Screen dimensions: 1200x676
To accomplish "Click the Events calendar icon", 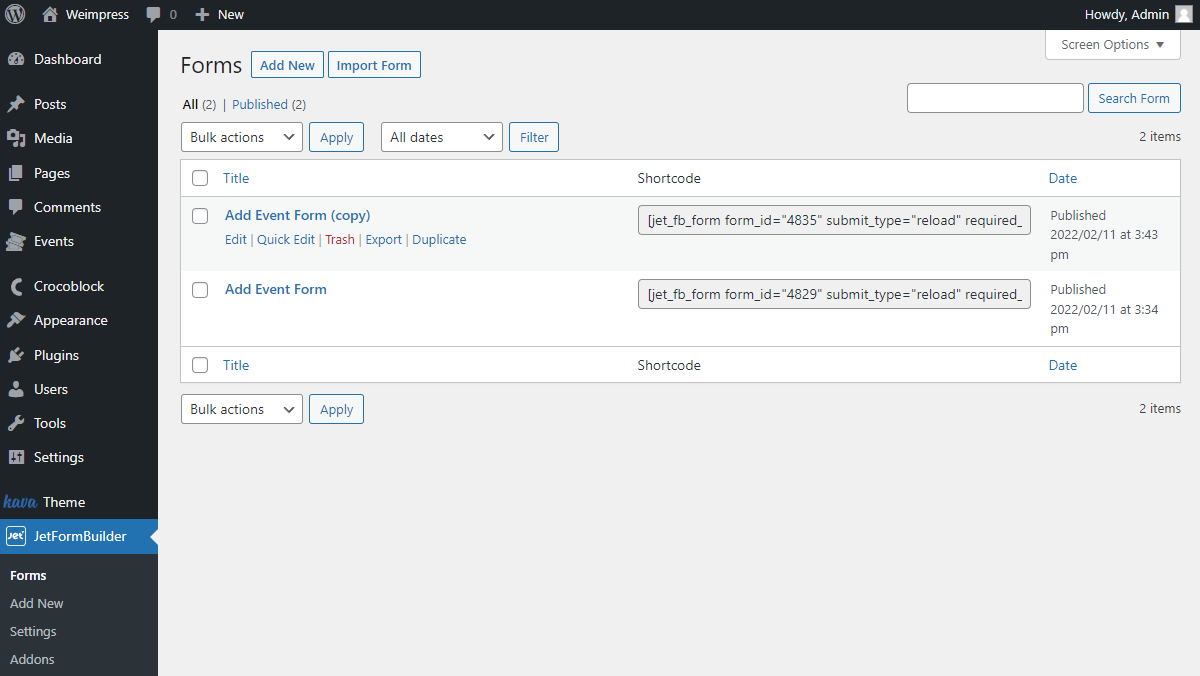I will coord(16,241).
